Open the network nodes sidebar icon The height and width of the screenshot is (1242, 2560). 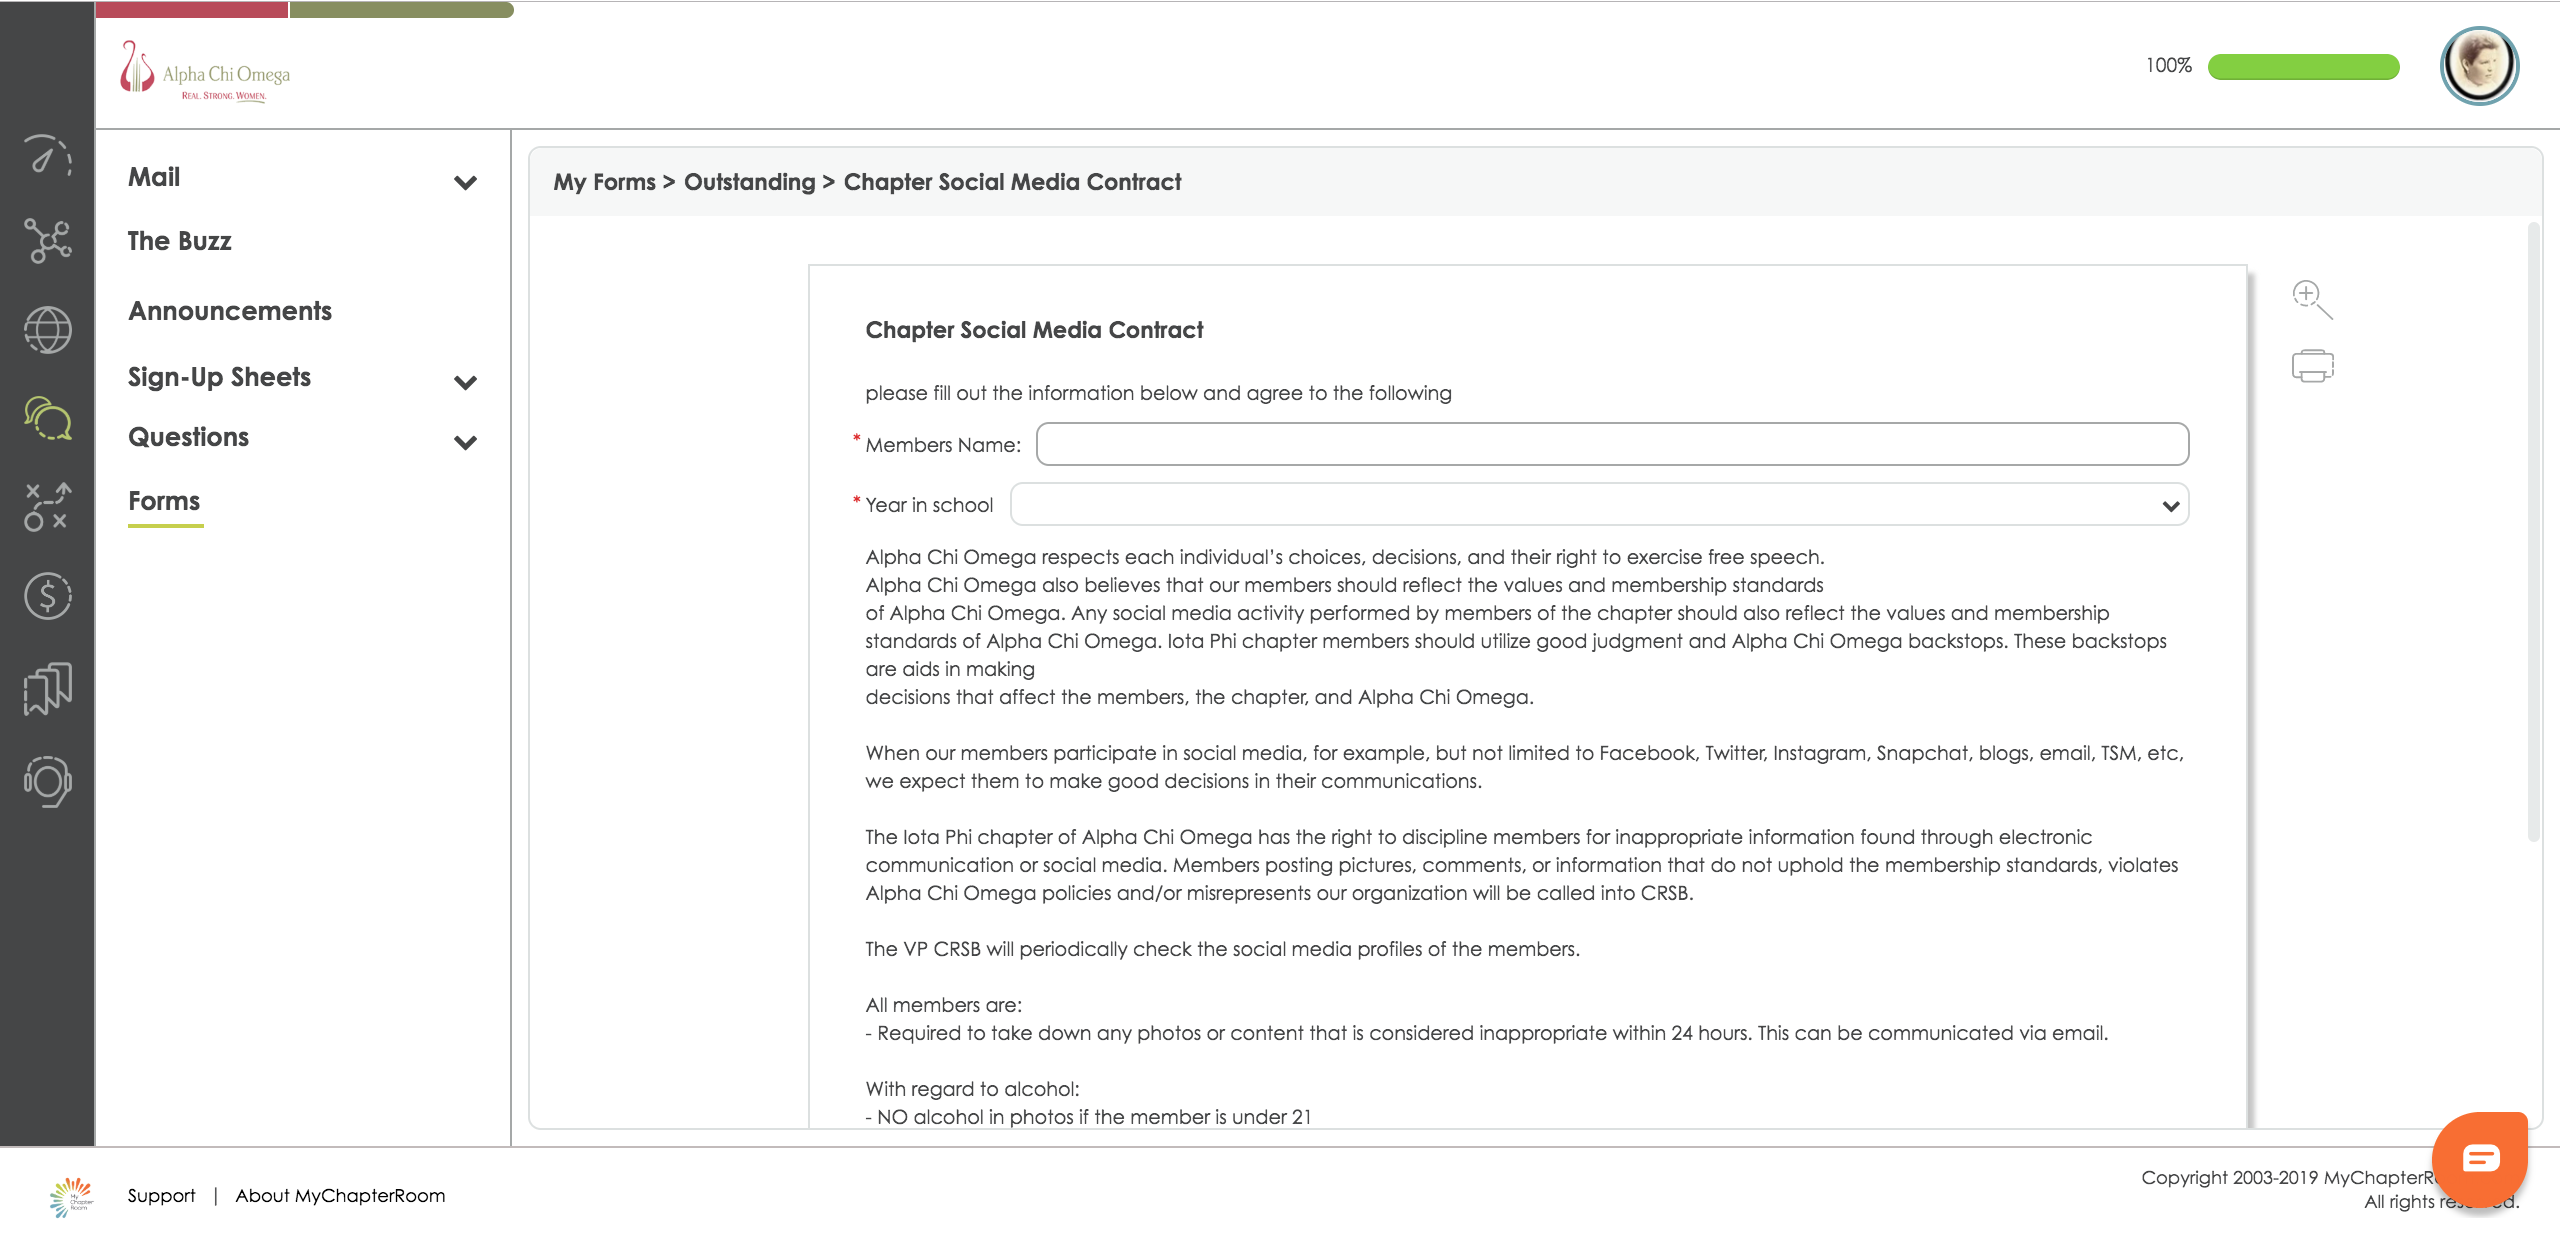(47, 241)
